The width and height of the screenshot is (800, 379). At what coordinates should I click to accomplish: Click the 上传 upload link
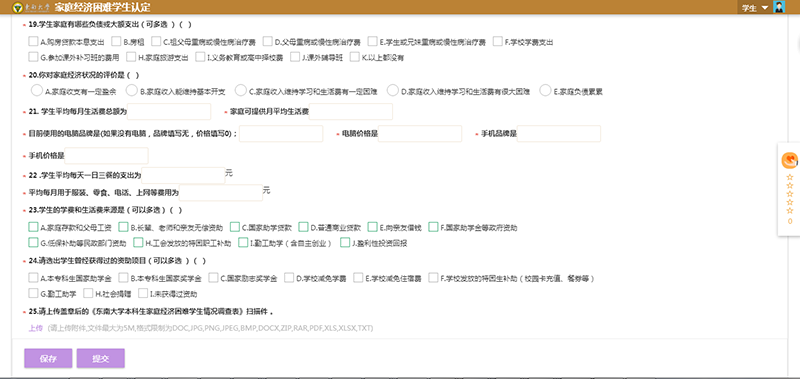[35, 328]
